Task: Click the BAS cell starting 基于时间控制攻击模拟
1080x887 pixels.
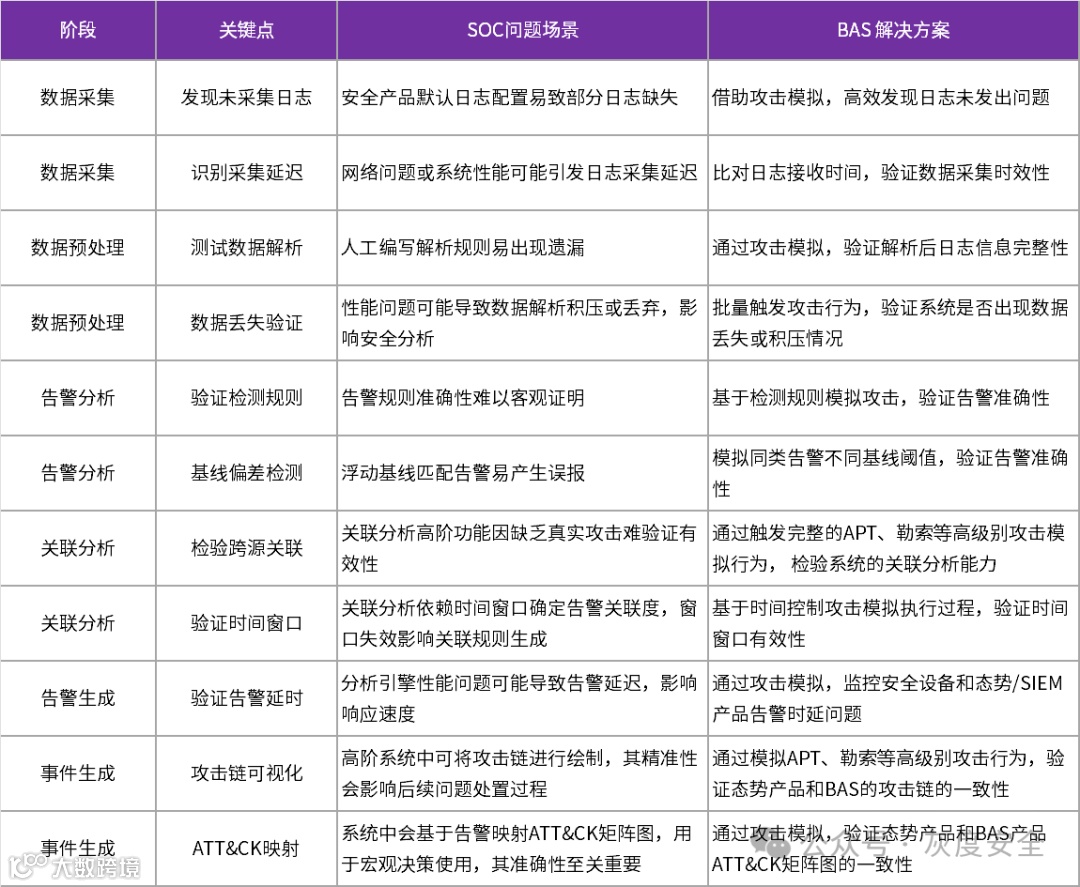Action: (x=893, y=623)
